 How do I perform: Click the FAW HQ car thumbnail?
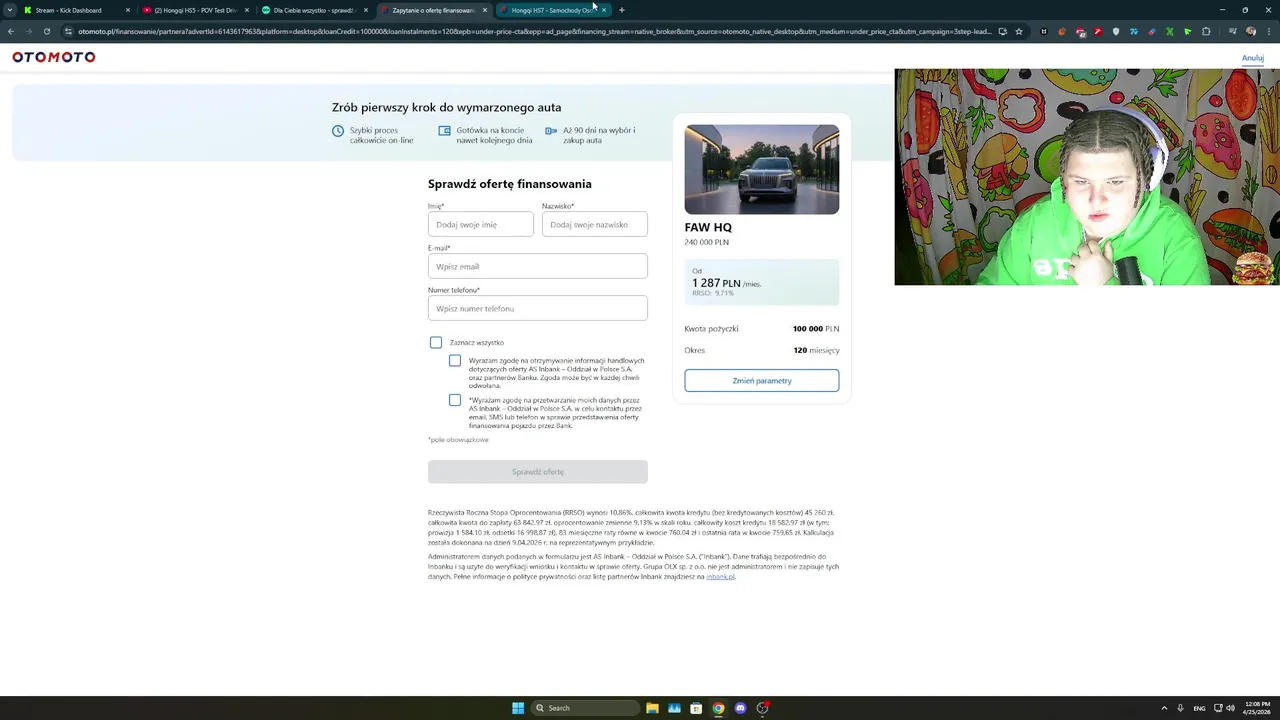762,169
